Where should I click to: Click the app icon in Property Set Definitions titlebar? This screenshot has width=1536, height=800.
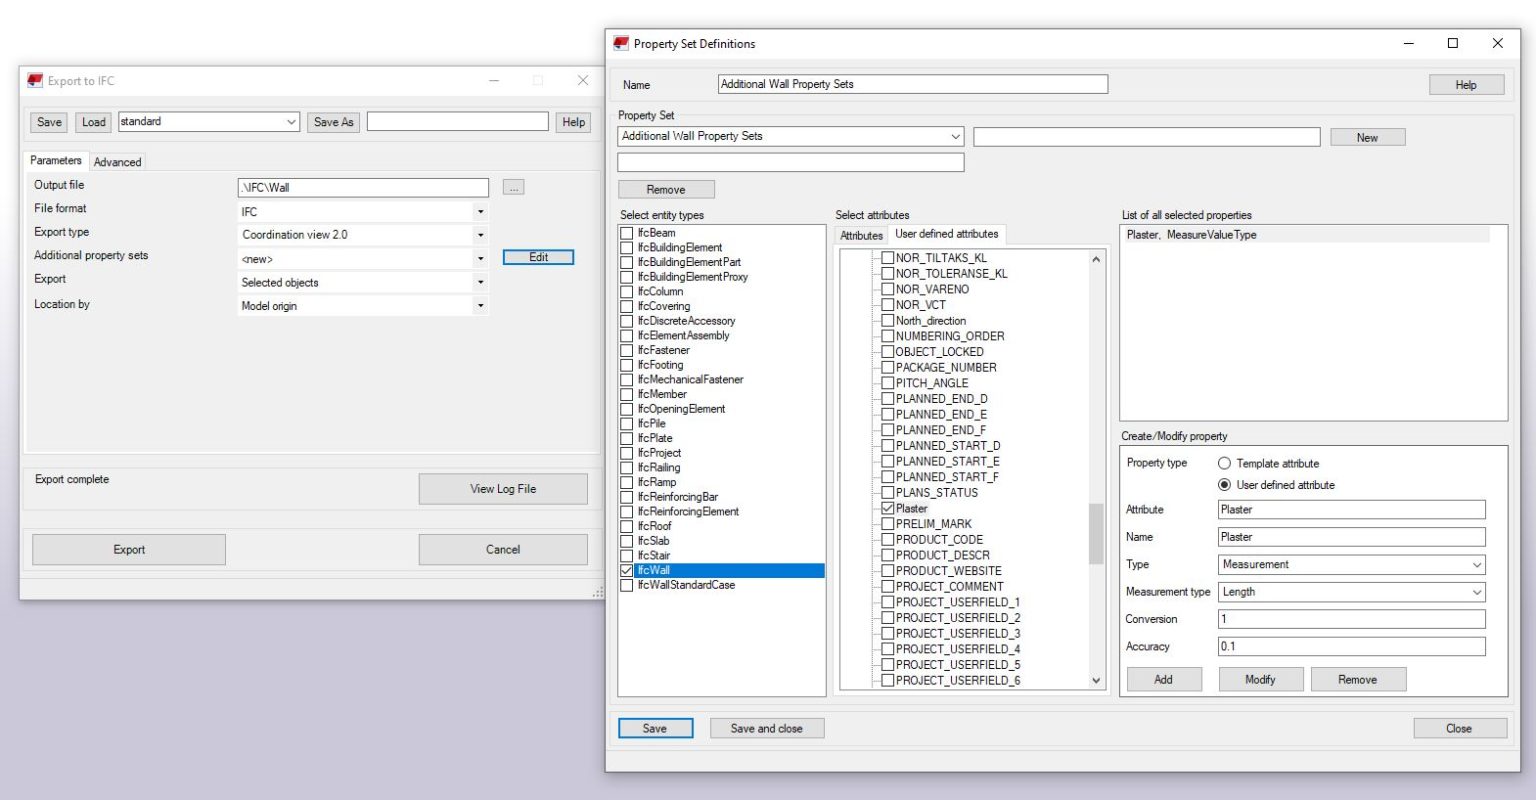pos(623,43)
